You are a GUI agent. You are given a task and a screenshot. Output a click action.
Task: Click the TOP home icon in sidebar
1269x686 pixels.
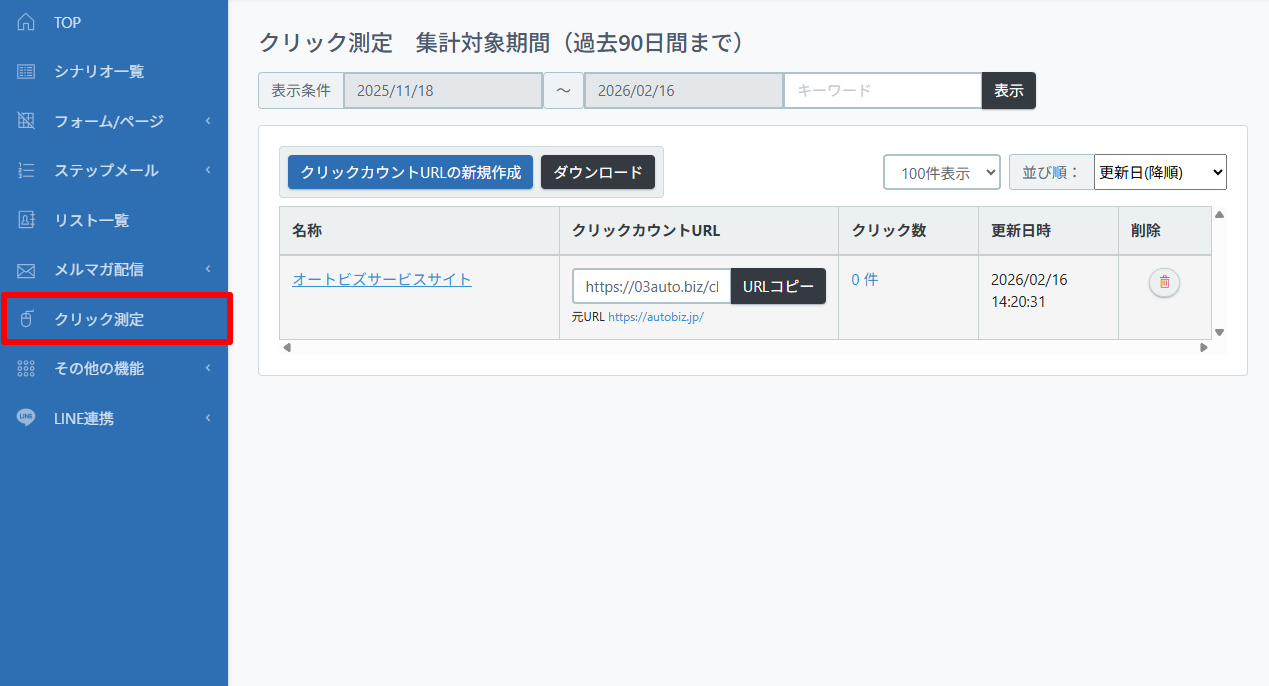[26, 22]
